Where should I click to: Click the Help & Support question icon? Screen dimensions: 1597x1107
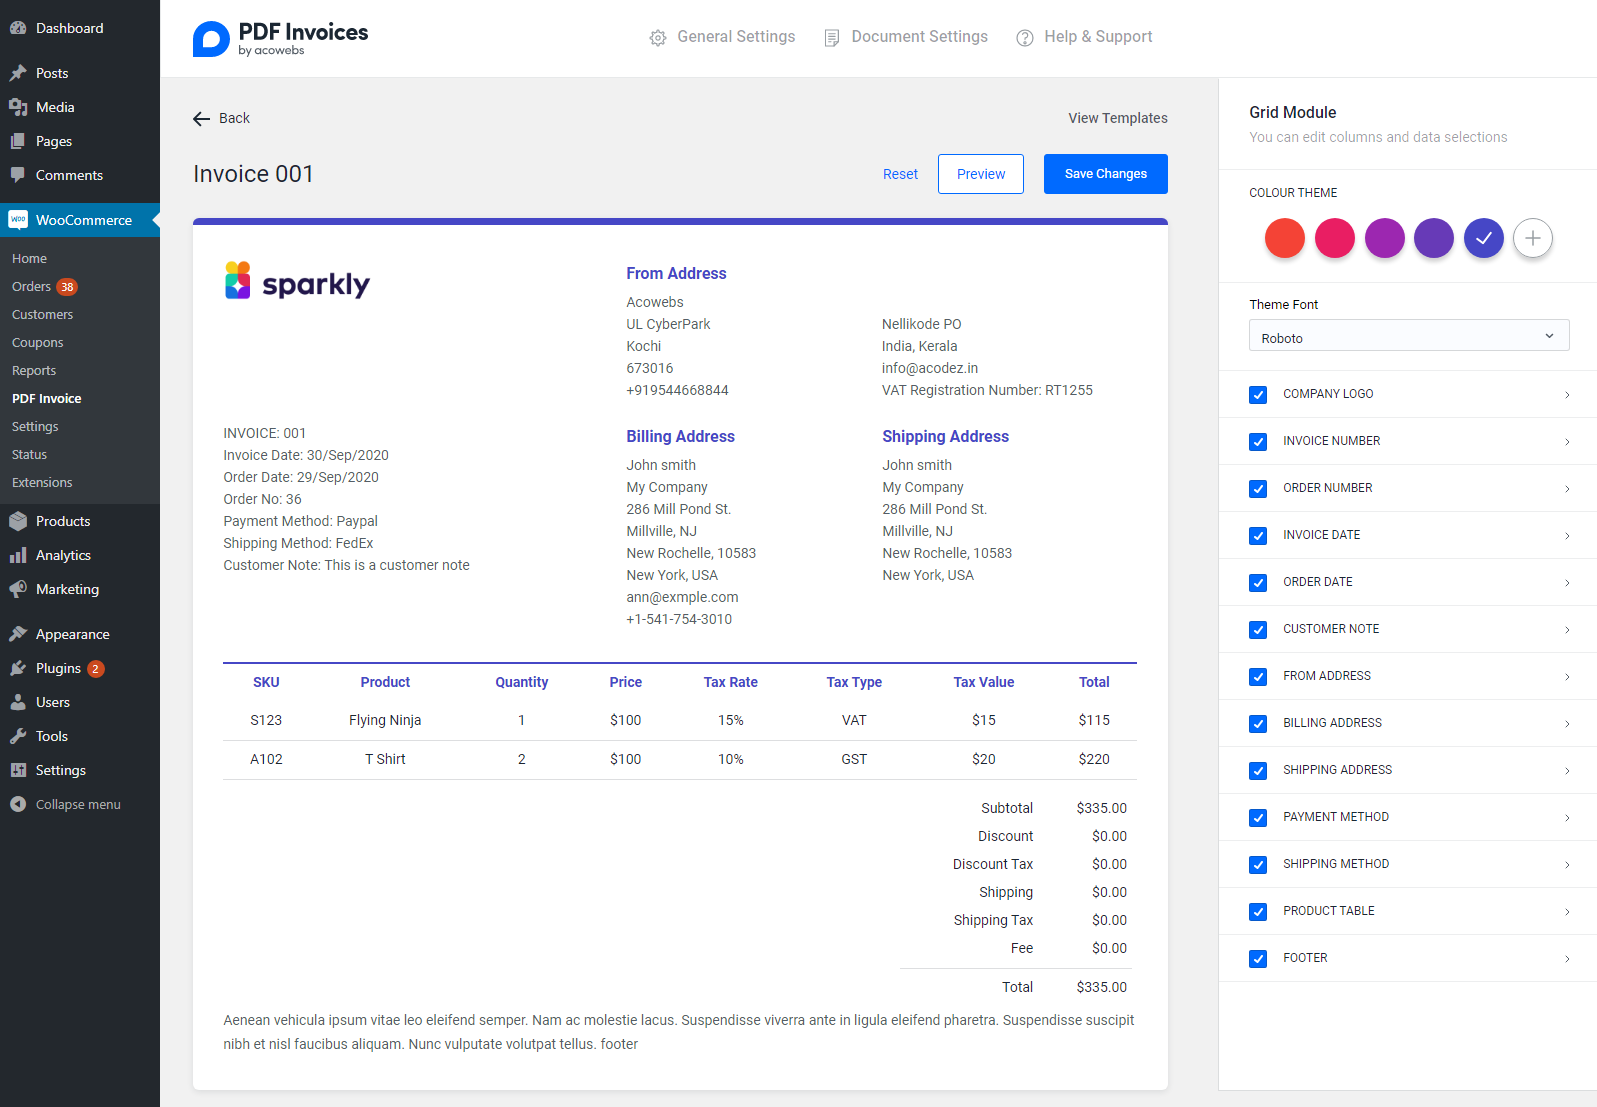tap(1025, 38)
